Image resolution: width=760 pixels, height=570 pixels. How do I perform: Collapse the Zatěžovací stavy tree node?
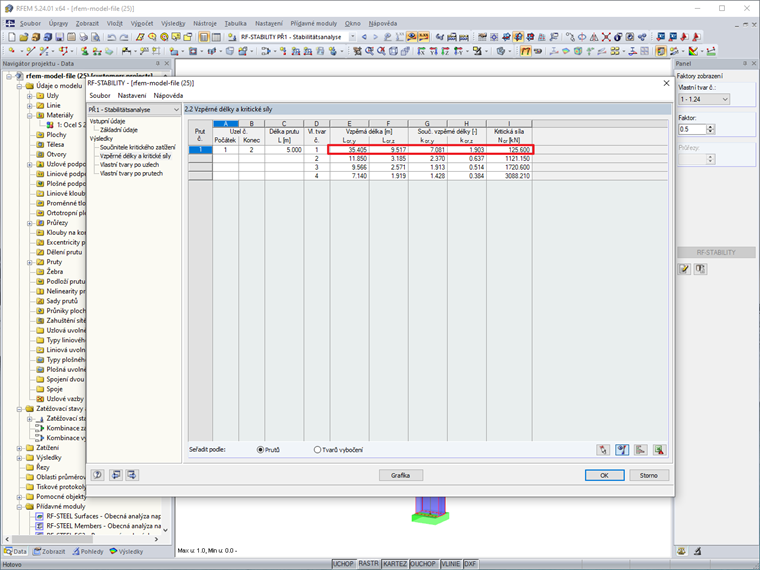click(x=19, y=409)
